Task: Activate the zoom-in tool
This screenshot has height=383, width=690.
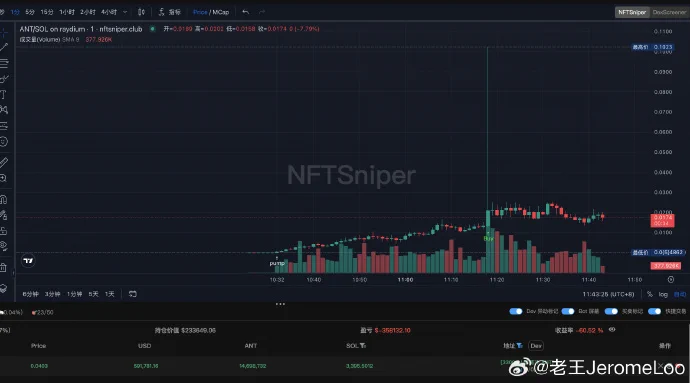Action: pyautogui.click(x=4, y=178)
